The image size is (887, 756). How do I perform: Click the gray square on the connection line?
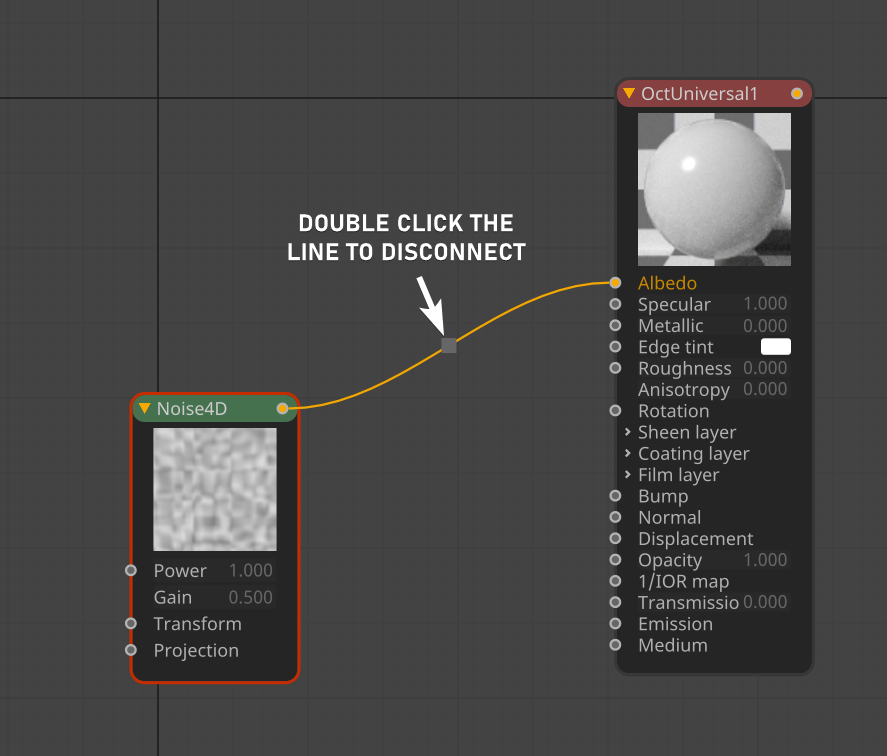tap(449, 345)
